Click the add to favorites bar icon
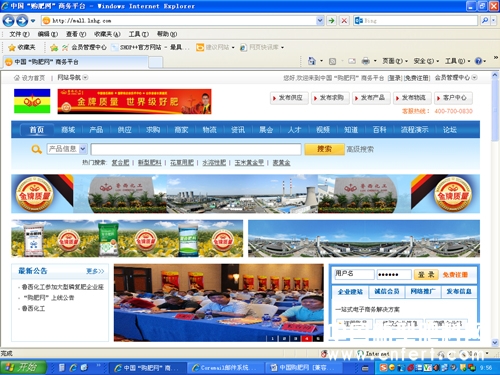This screenshot has height=375, width=500. (x=54, y=48)
